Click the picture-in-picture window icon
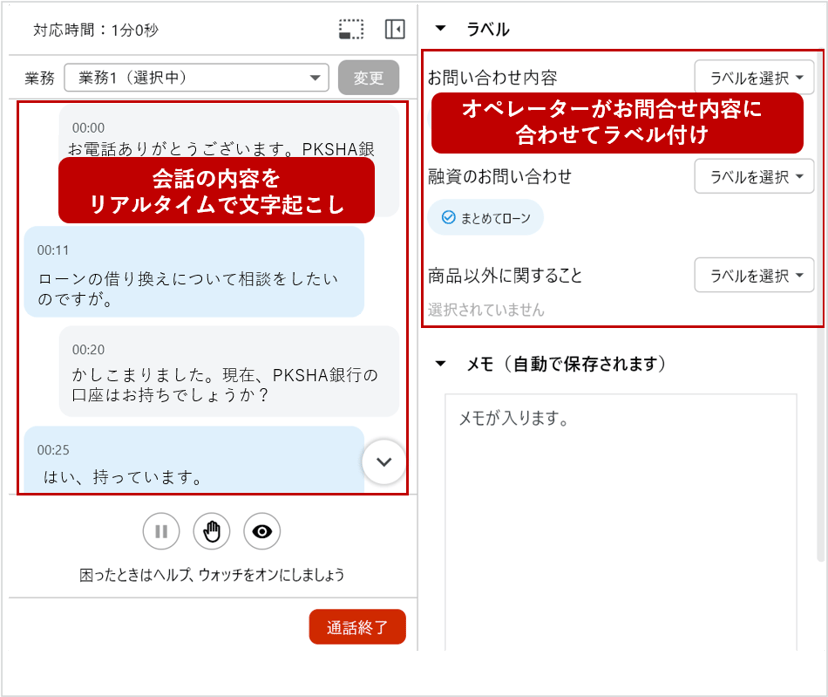Screen dimensions: 828x697 (351, 30)
